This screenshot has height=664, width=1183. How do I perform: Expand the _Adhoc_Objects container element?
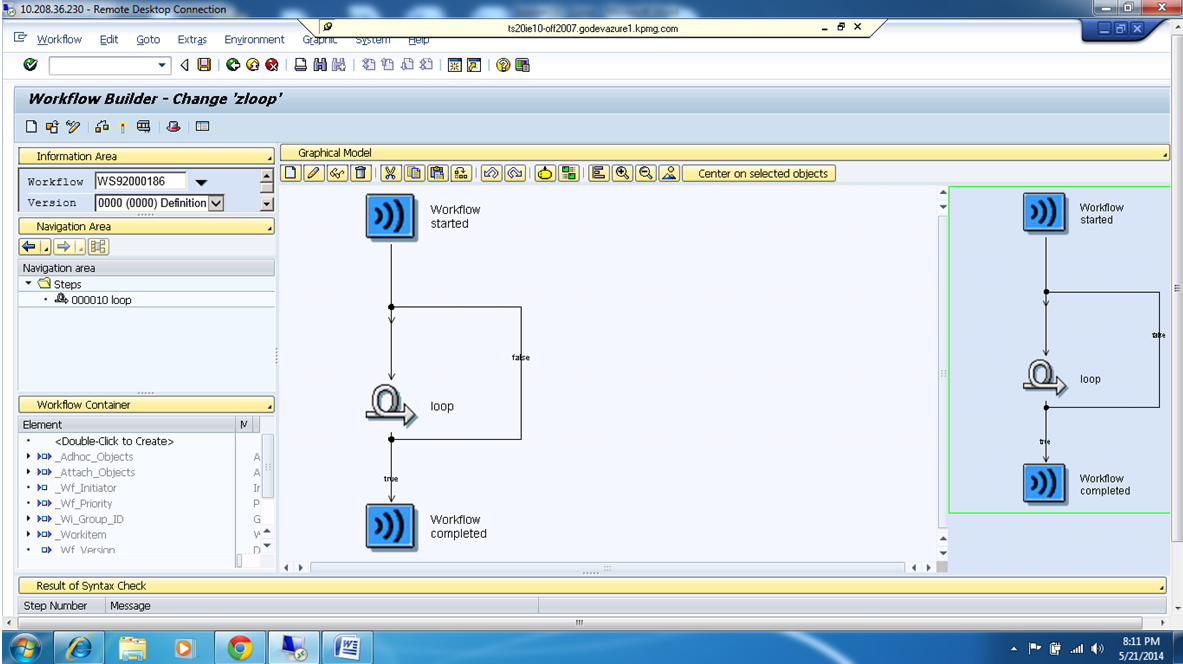(x=27, y=456)
